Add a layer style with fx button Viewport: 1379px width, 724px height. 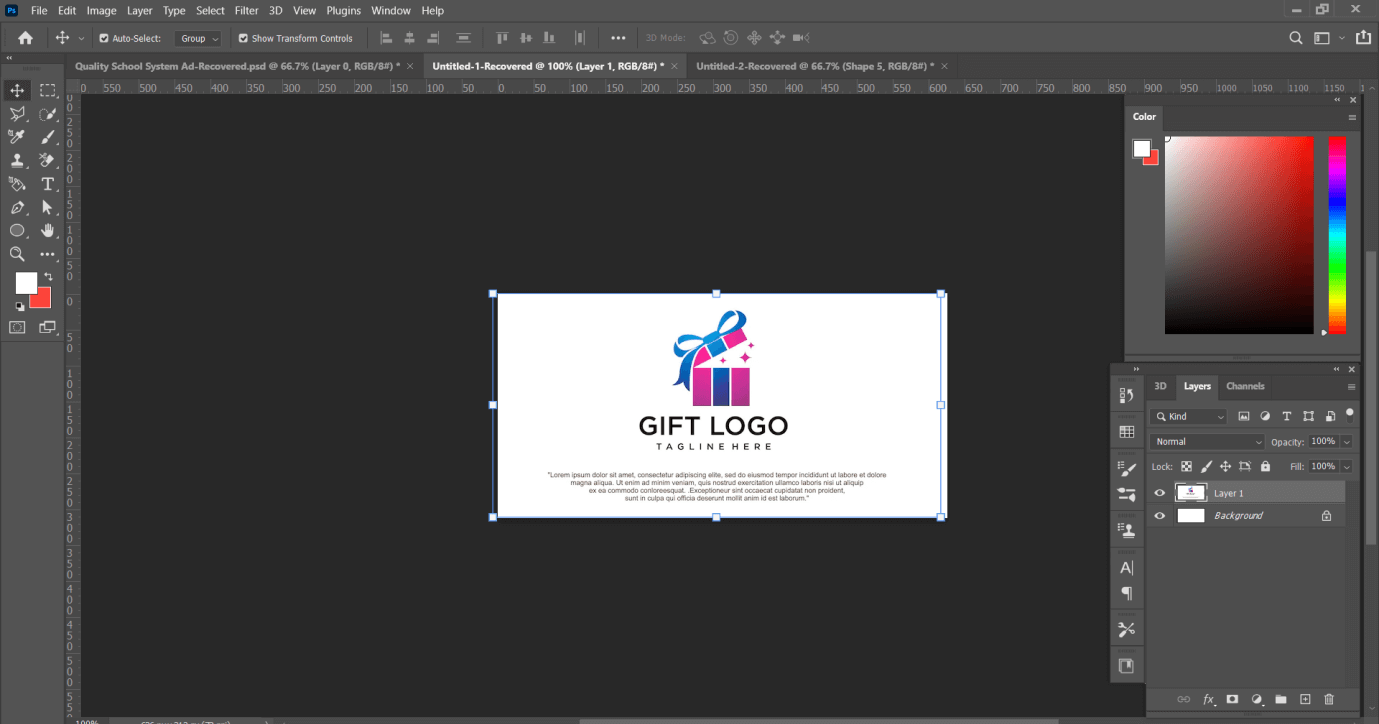tap(1208, 699)
